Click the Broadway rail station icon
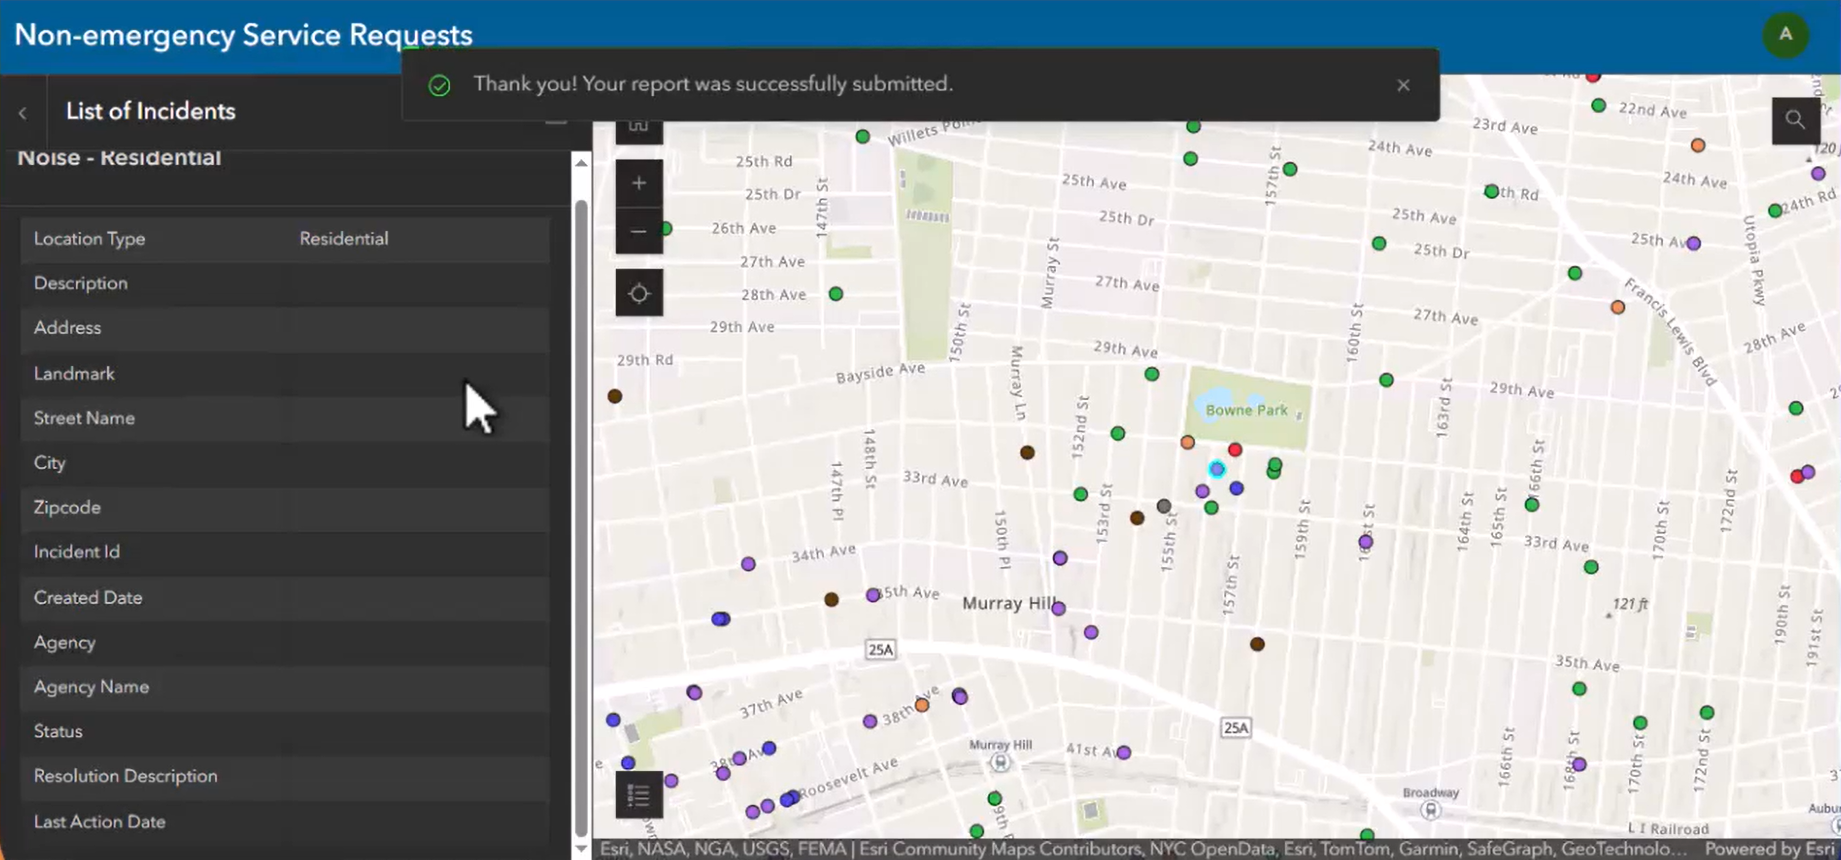Screen dimensions: 1841x860 click(1431, 810)
